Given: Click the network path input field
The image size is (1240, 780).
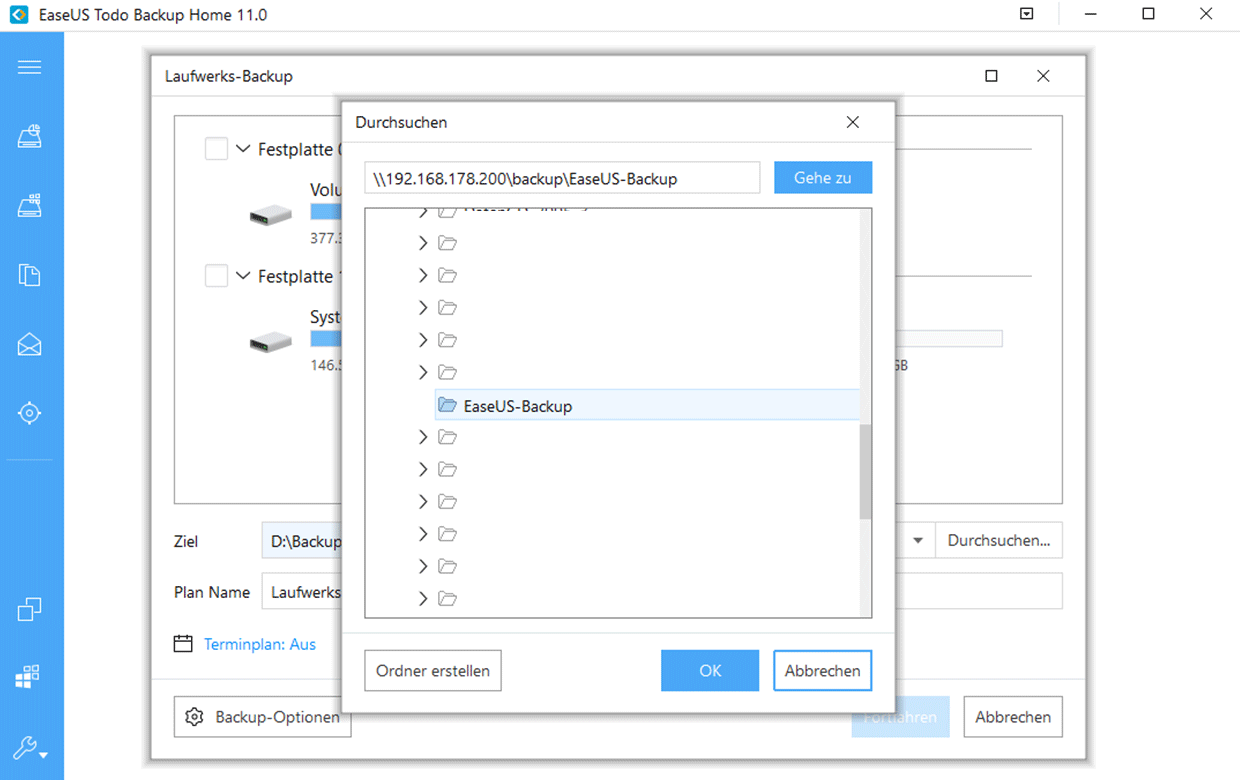Looking at the screenshot, I should [x=562, y=178].
